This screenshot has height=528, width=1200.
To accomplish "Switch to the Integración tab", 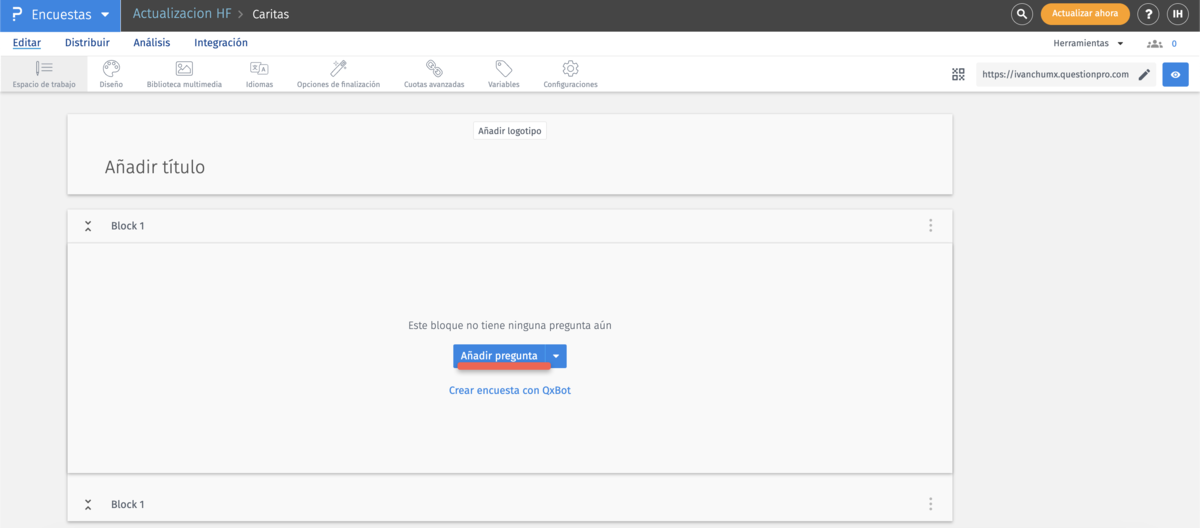I will point(221,43).
